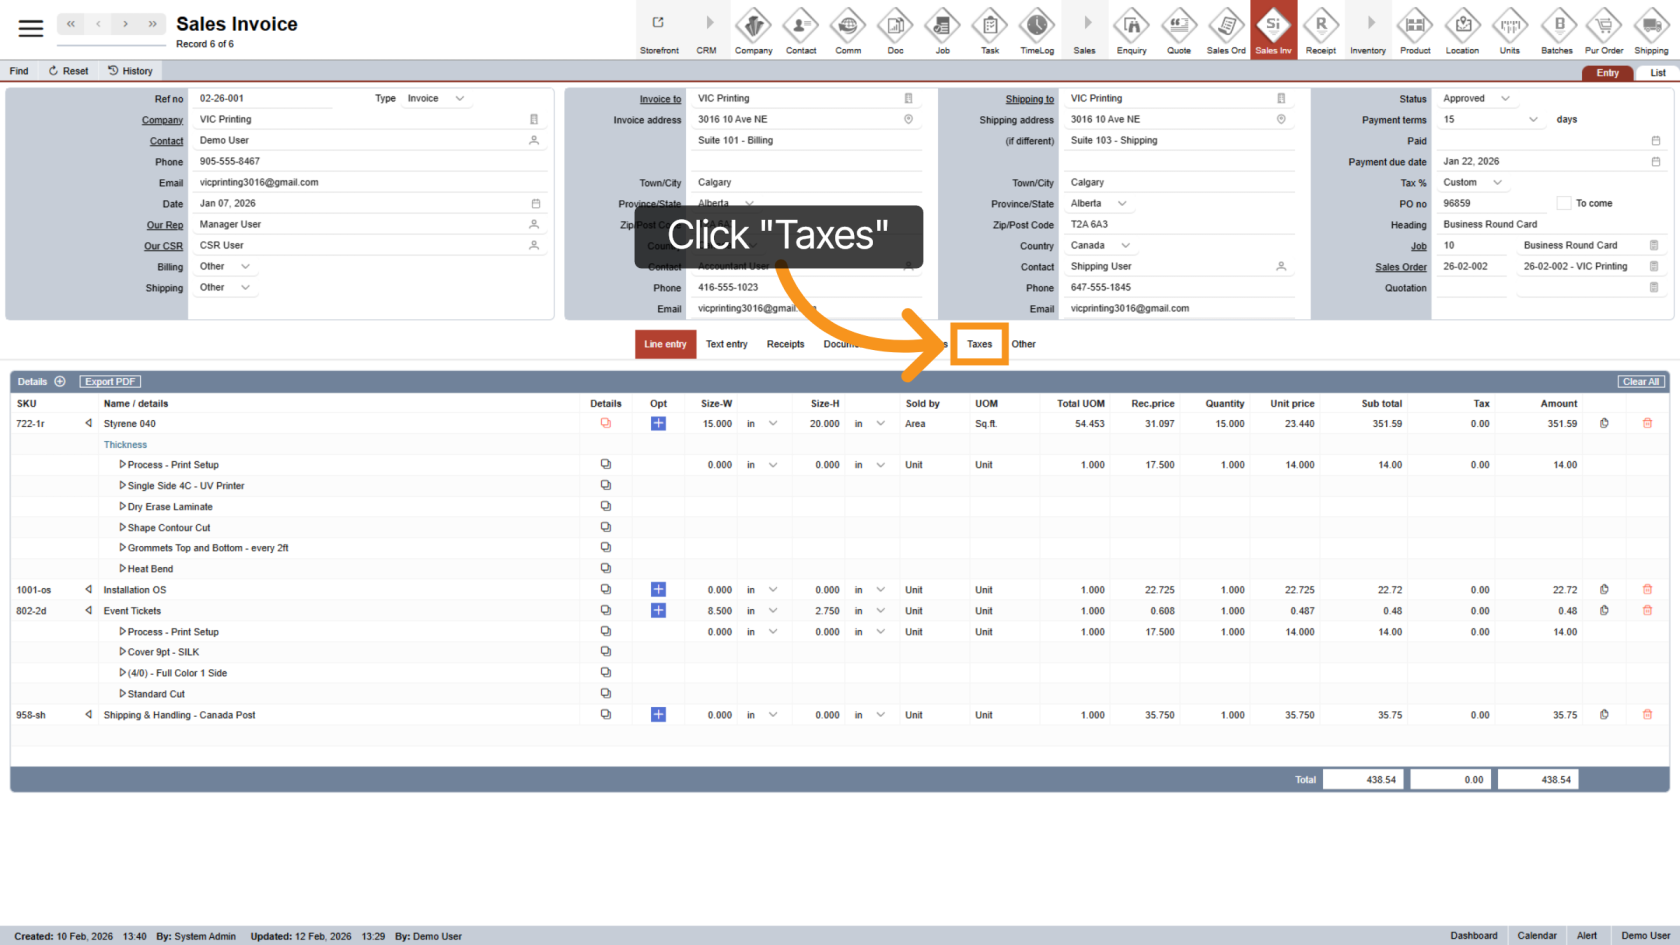Delete the Styrene 040 line item

point(1647,423)
